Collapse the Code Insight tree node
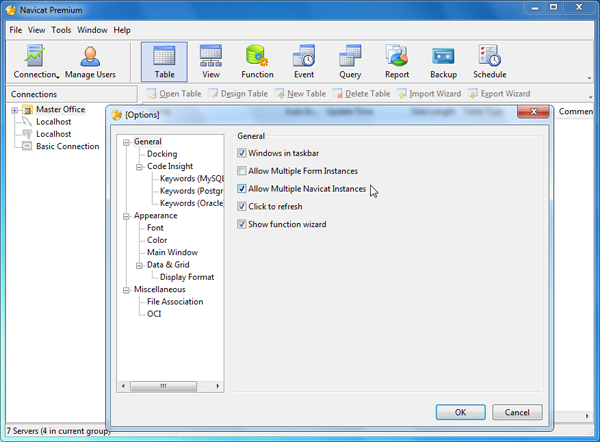600x442 pixels. coord(139,167)
